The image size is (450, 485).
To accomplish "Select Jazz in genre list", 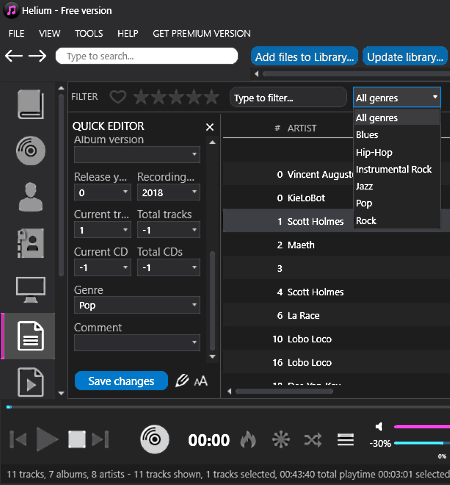I will click(x=397, y=186).
